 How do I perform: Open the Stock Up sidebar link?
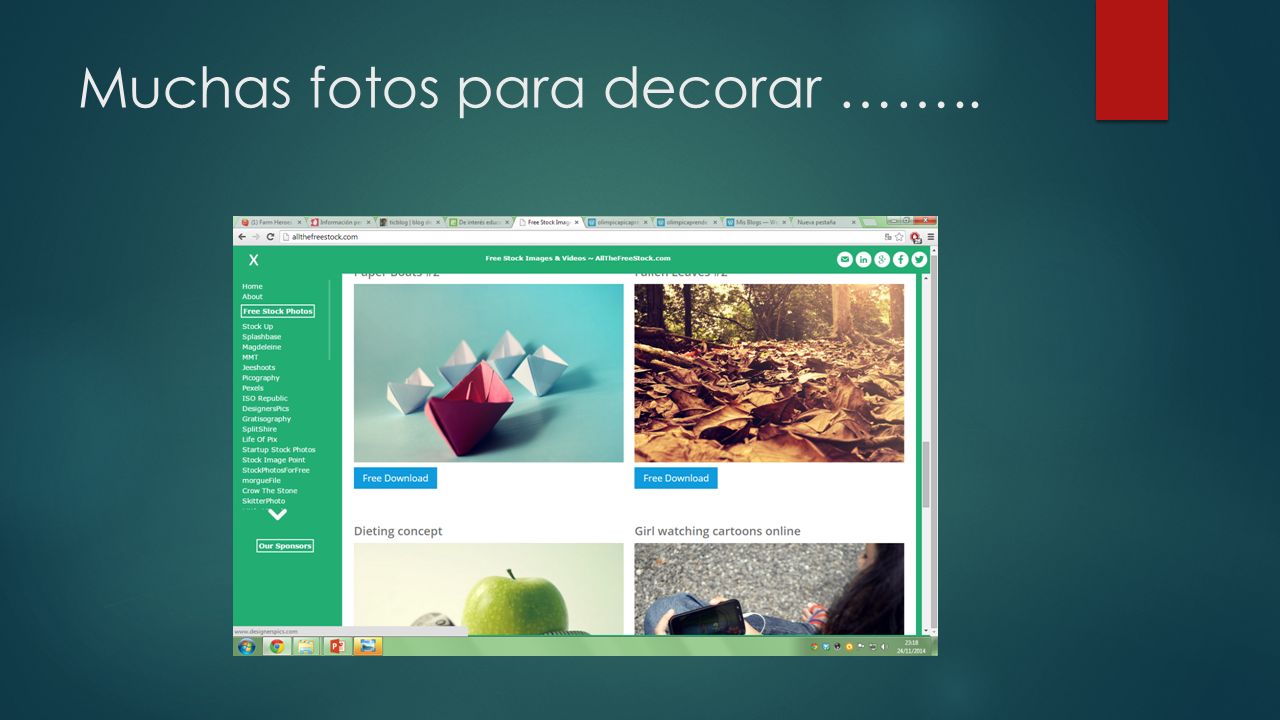point(257,326)
